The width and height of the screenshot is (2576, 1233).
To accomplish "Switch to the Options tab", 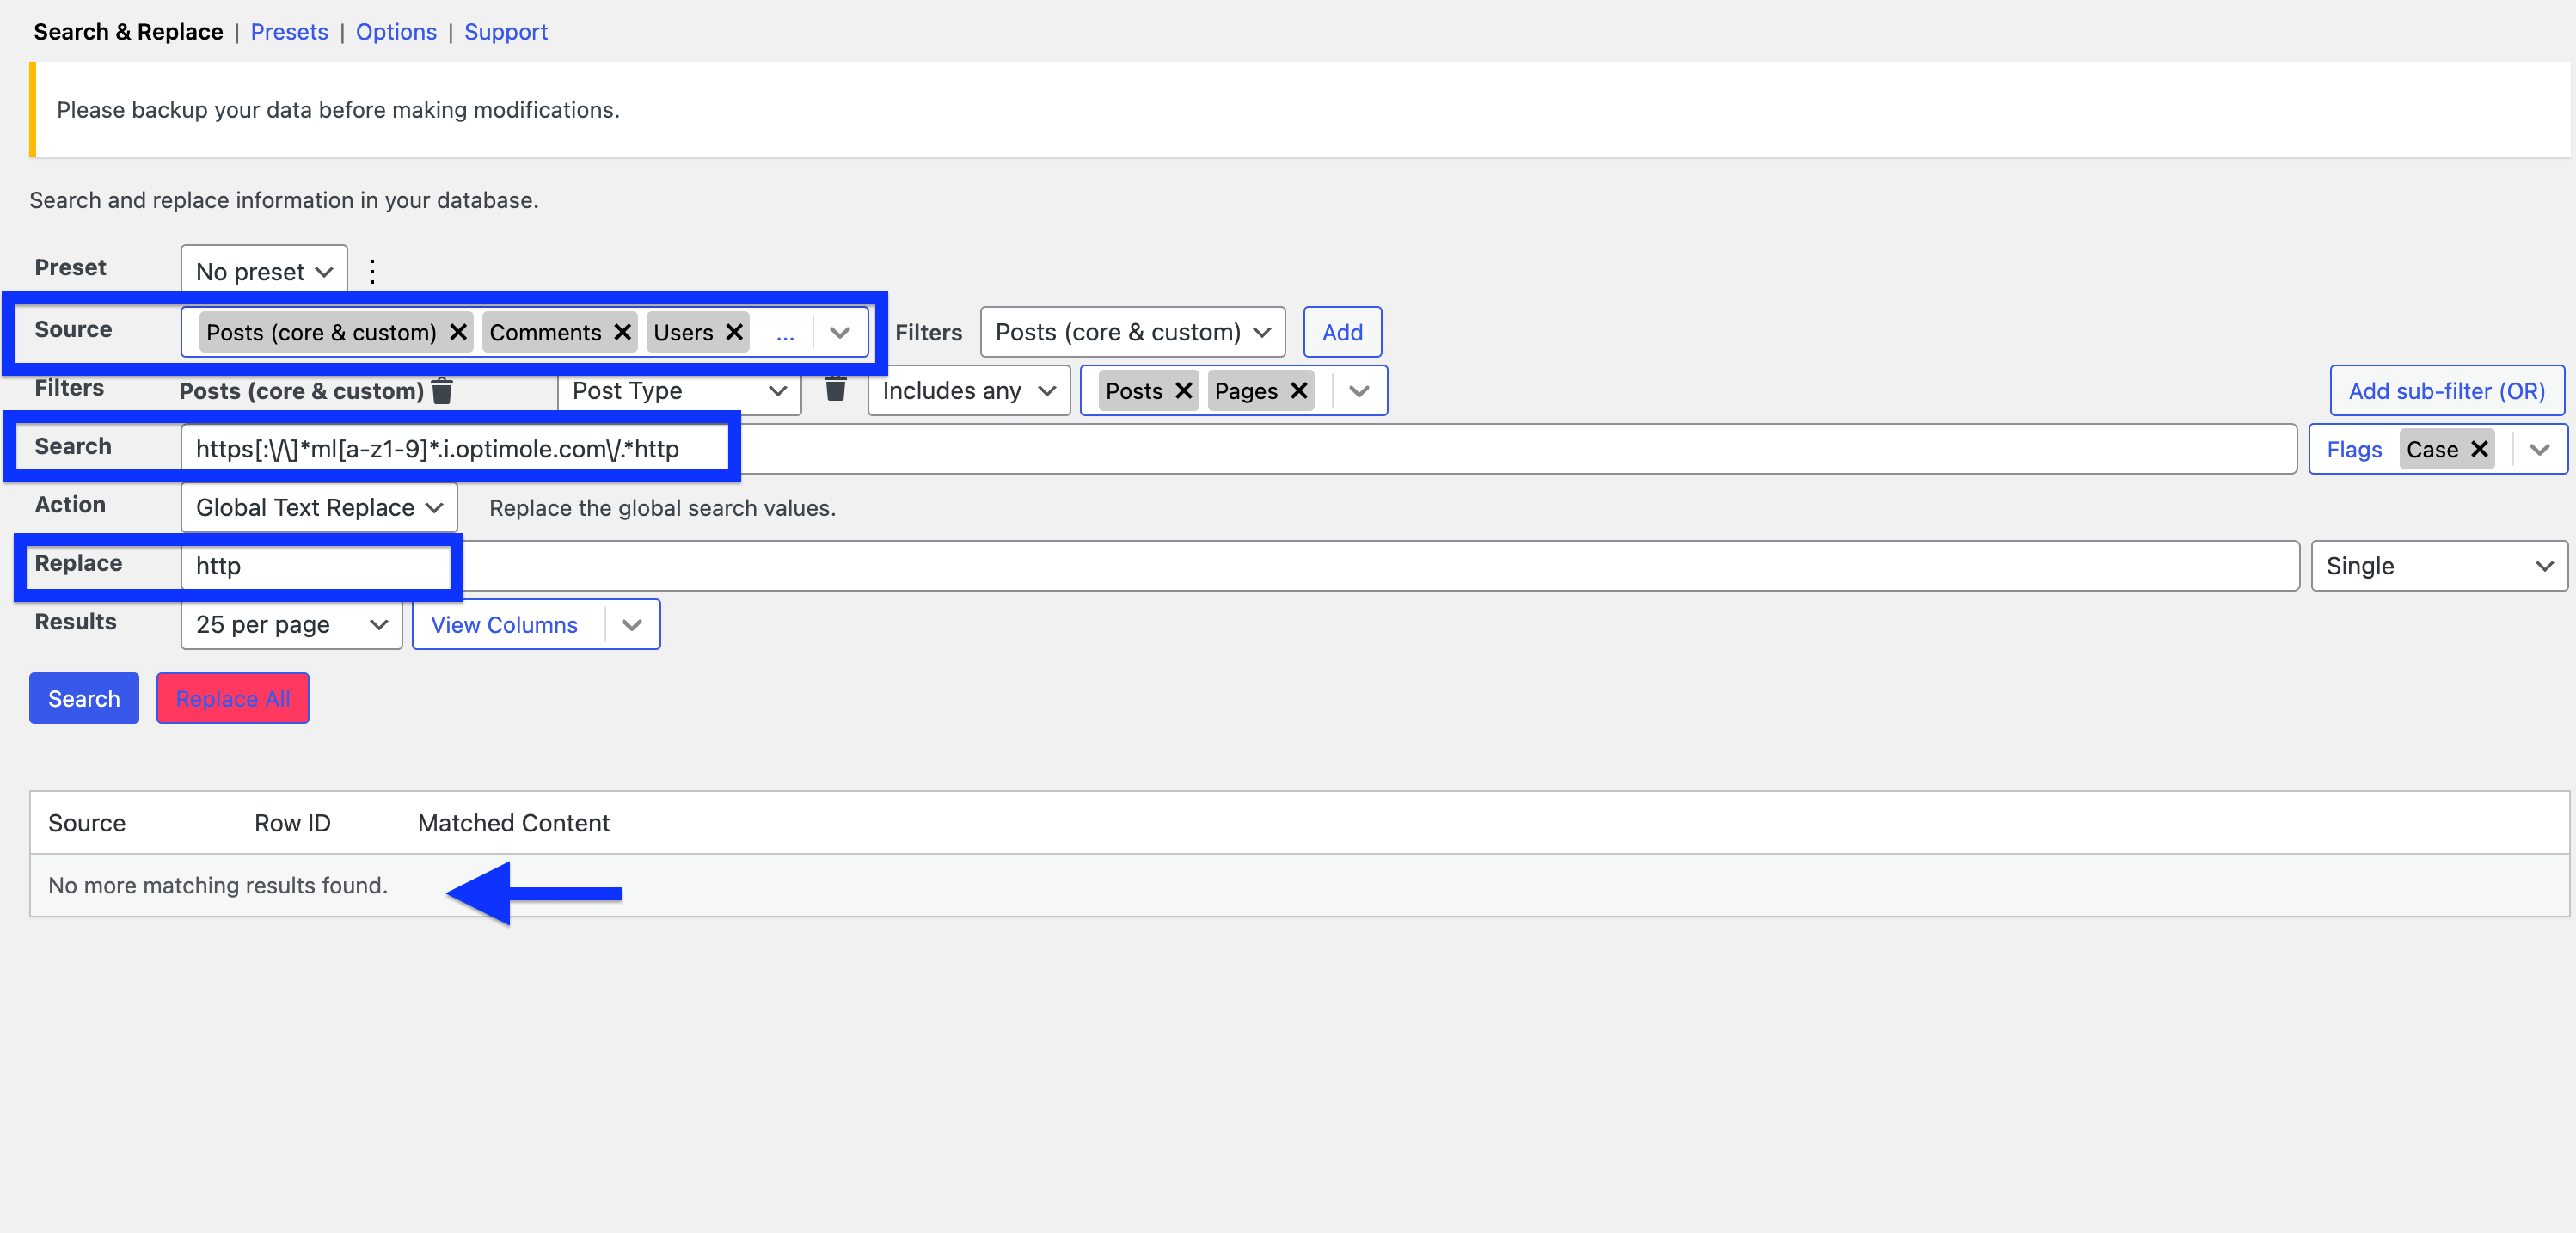I will click(396, 32).
